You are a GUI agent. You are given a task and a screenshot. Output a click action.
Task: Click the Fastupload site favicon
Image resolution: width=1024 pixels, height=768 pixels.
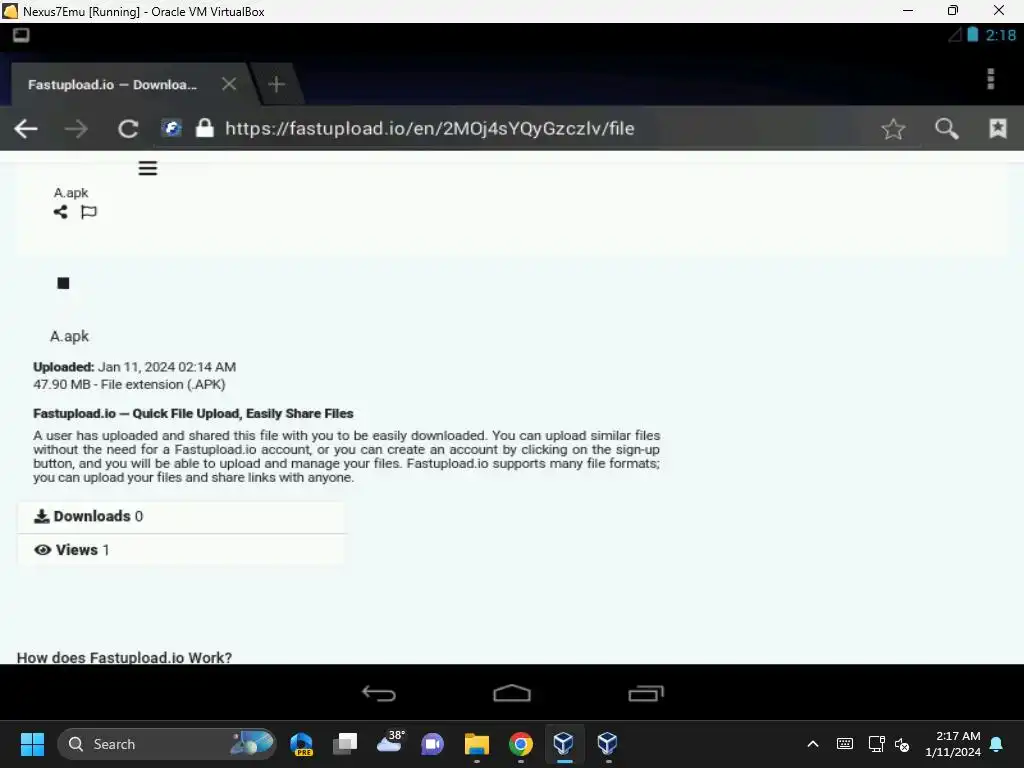pyautogui.click(x=172, y=128)
